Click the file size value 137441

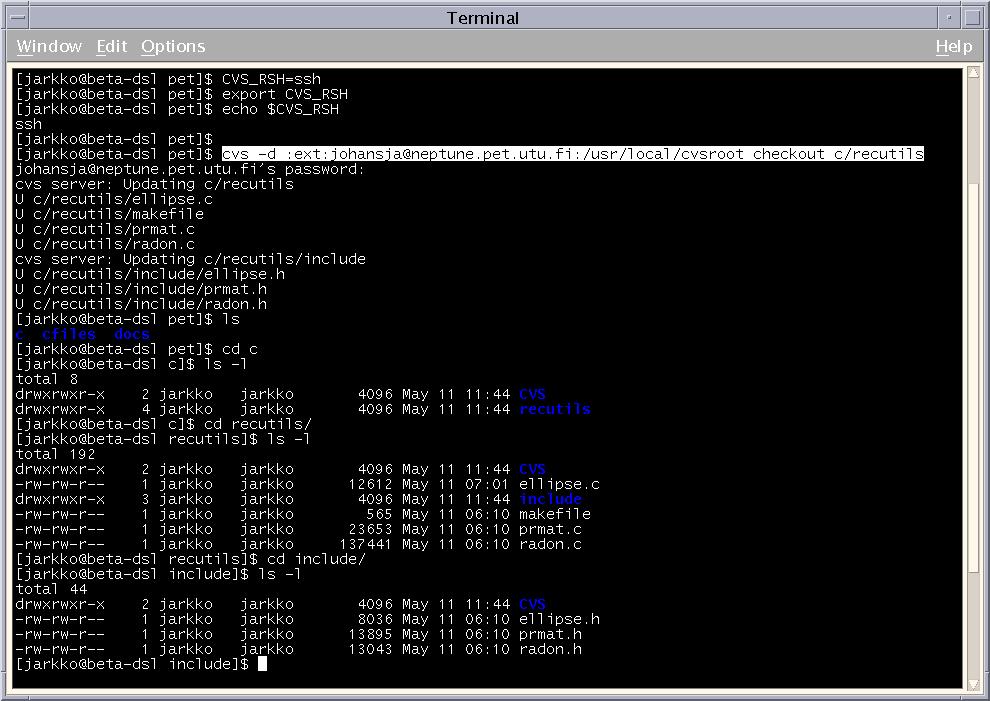366,544
